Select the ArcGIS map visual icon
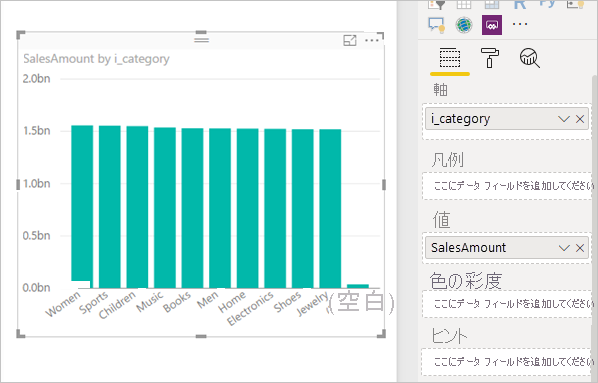The width and height of the screenshot is (598, 383). 464,25
